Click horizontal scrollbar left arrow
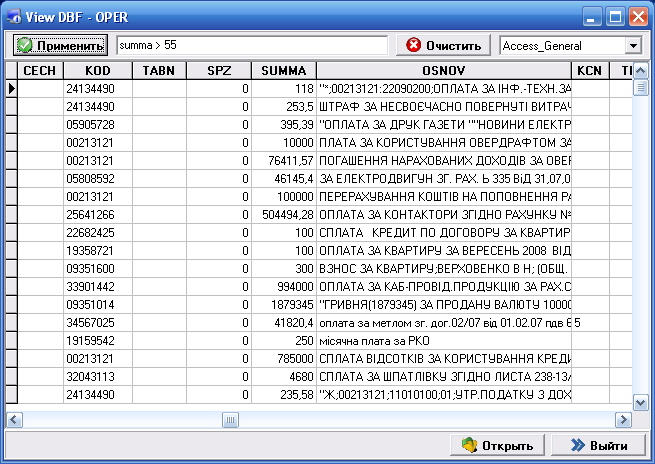This screenshot has width=655, height=464. 14,420
